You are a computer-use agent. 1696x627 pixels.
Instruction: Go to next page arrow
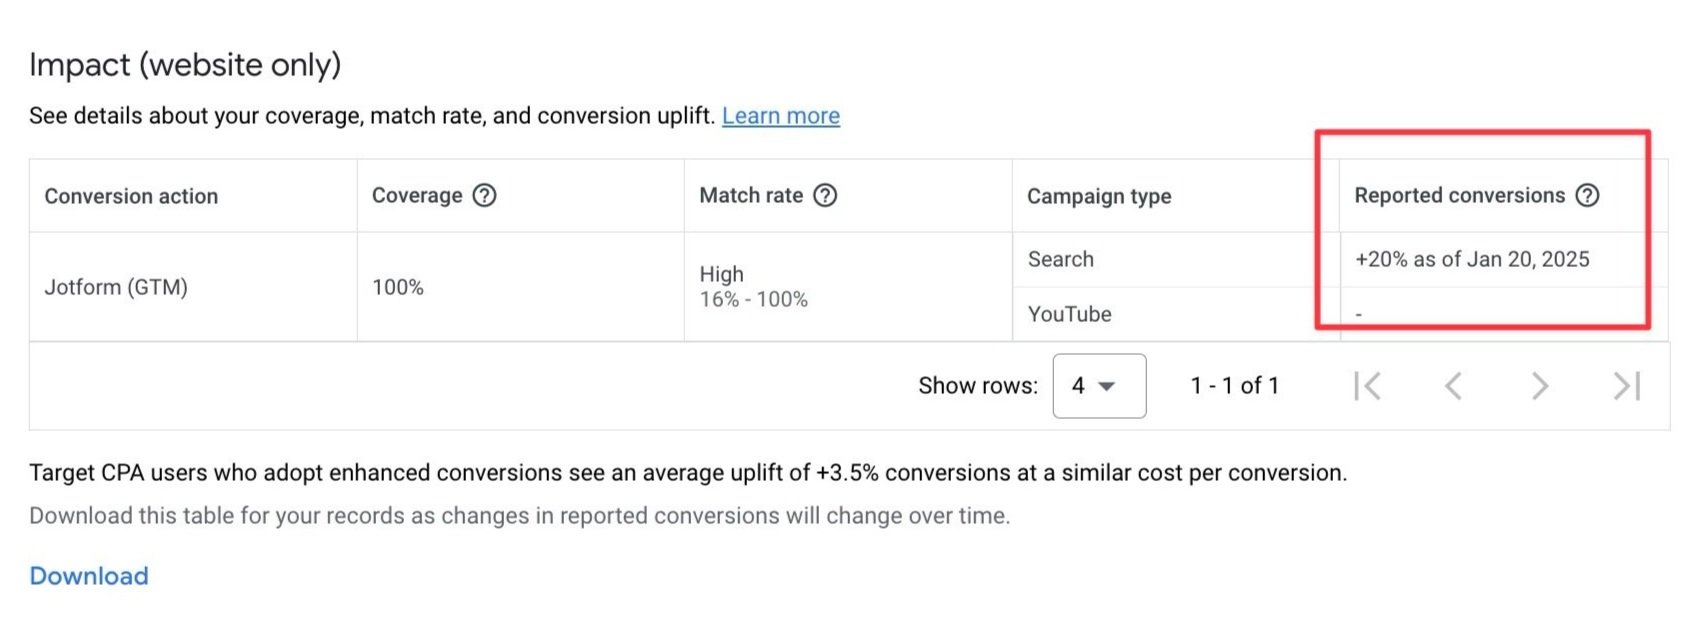(x=1540, y=386)
